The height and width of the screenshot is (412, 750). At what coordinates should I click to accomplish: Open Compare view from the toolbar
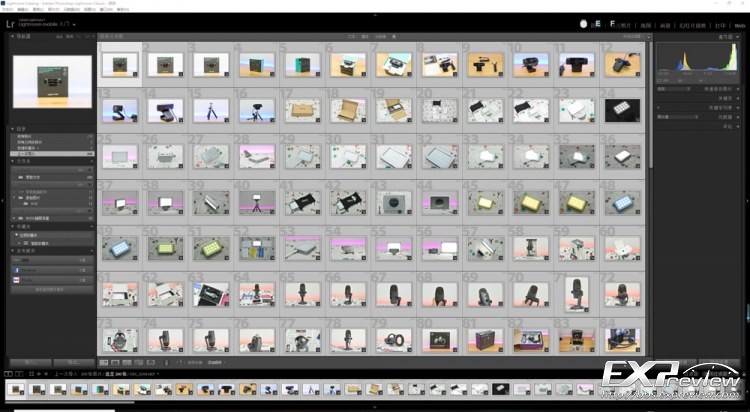[x=128, y=362]
